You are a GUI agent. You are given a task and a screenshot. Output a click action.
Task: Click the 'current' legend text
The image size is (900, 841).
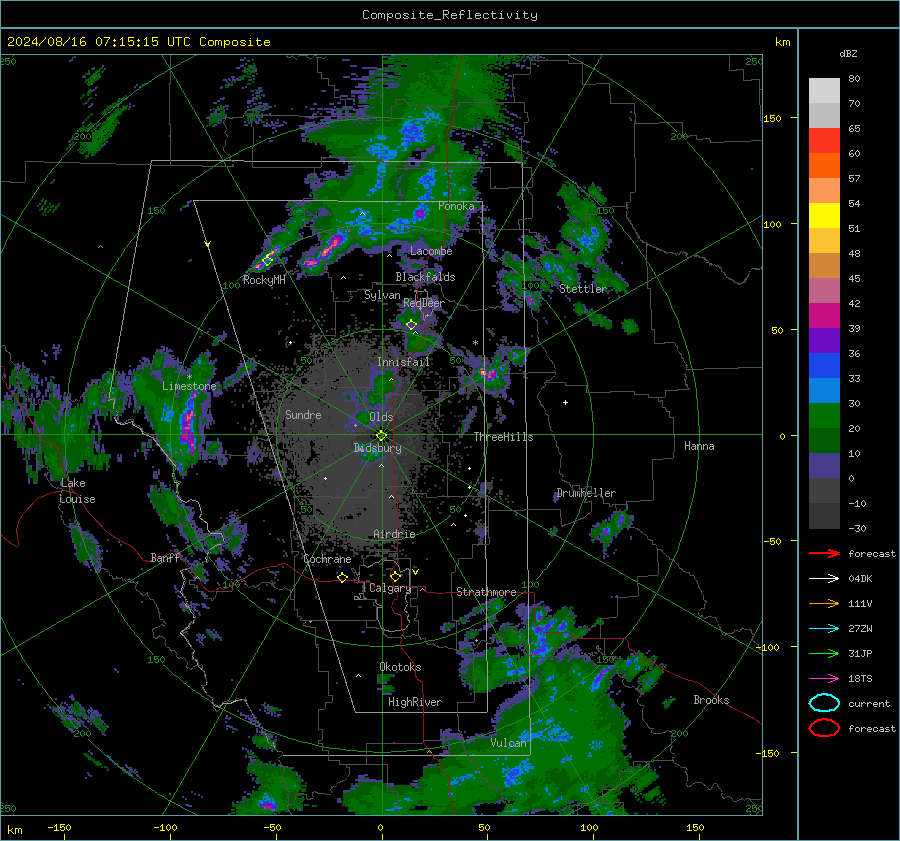pyautogui.click(x=869, y=703)
